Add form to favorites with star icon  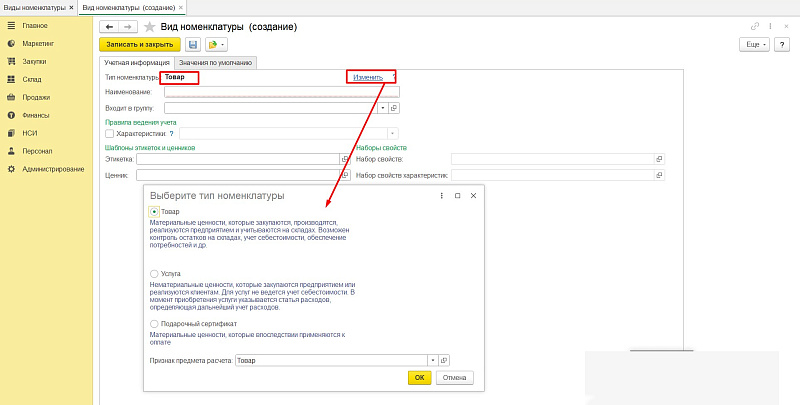tap(150, 25)
